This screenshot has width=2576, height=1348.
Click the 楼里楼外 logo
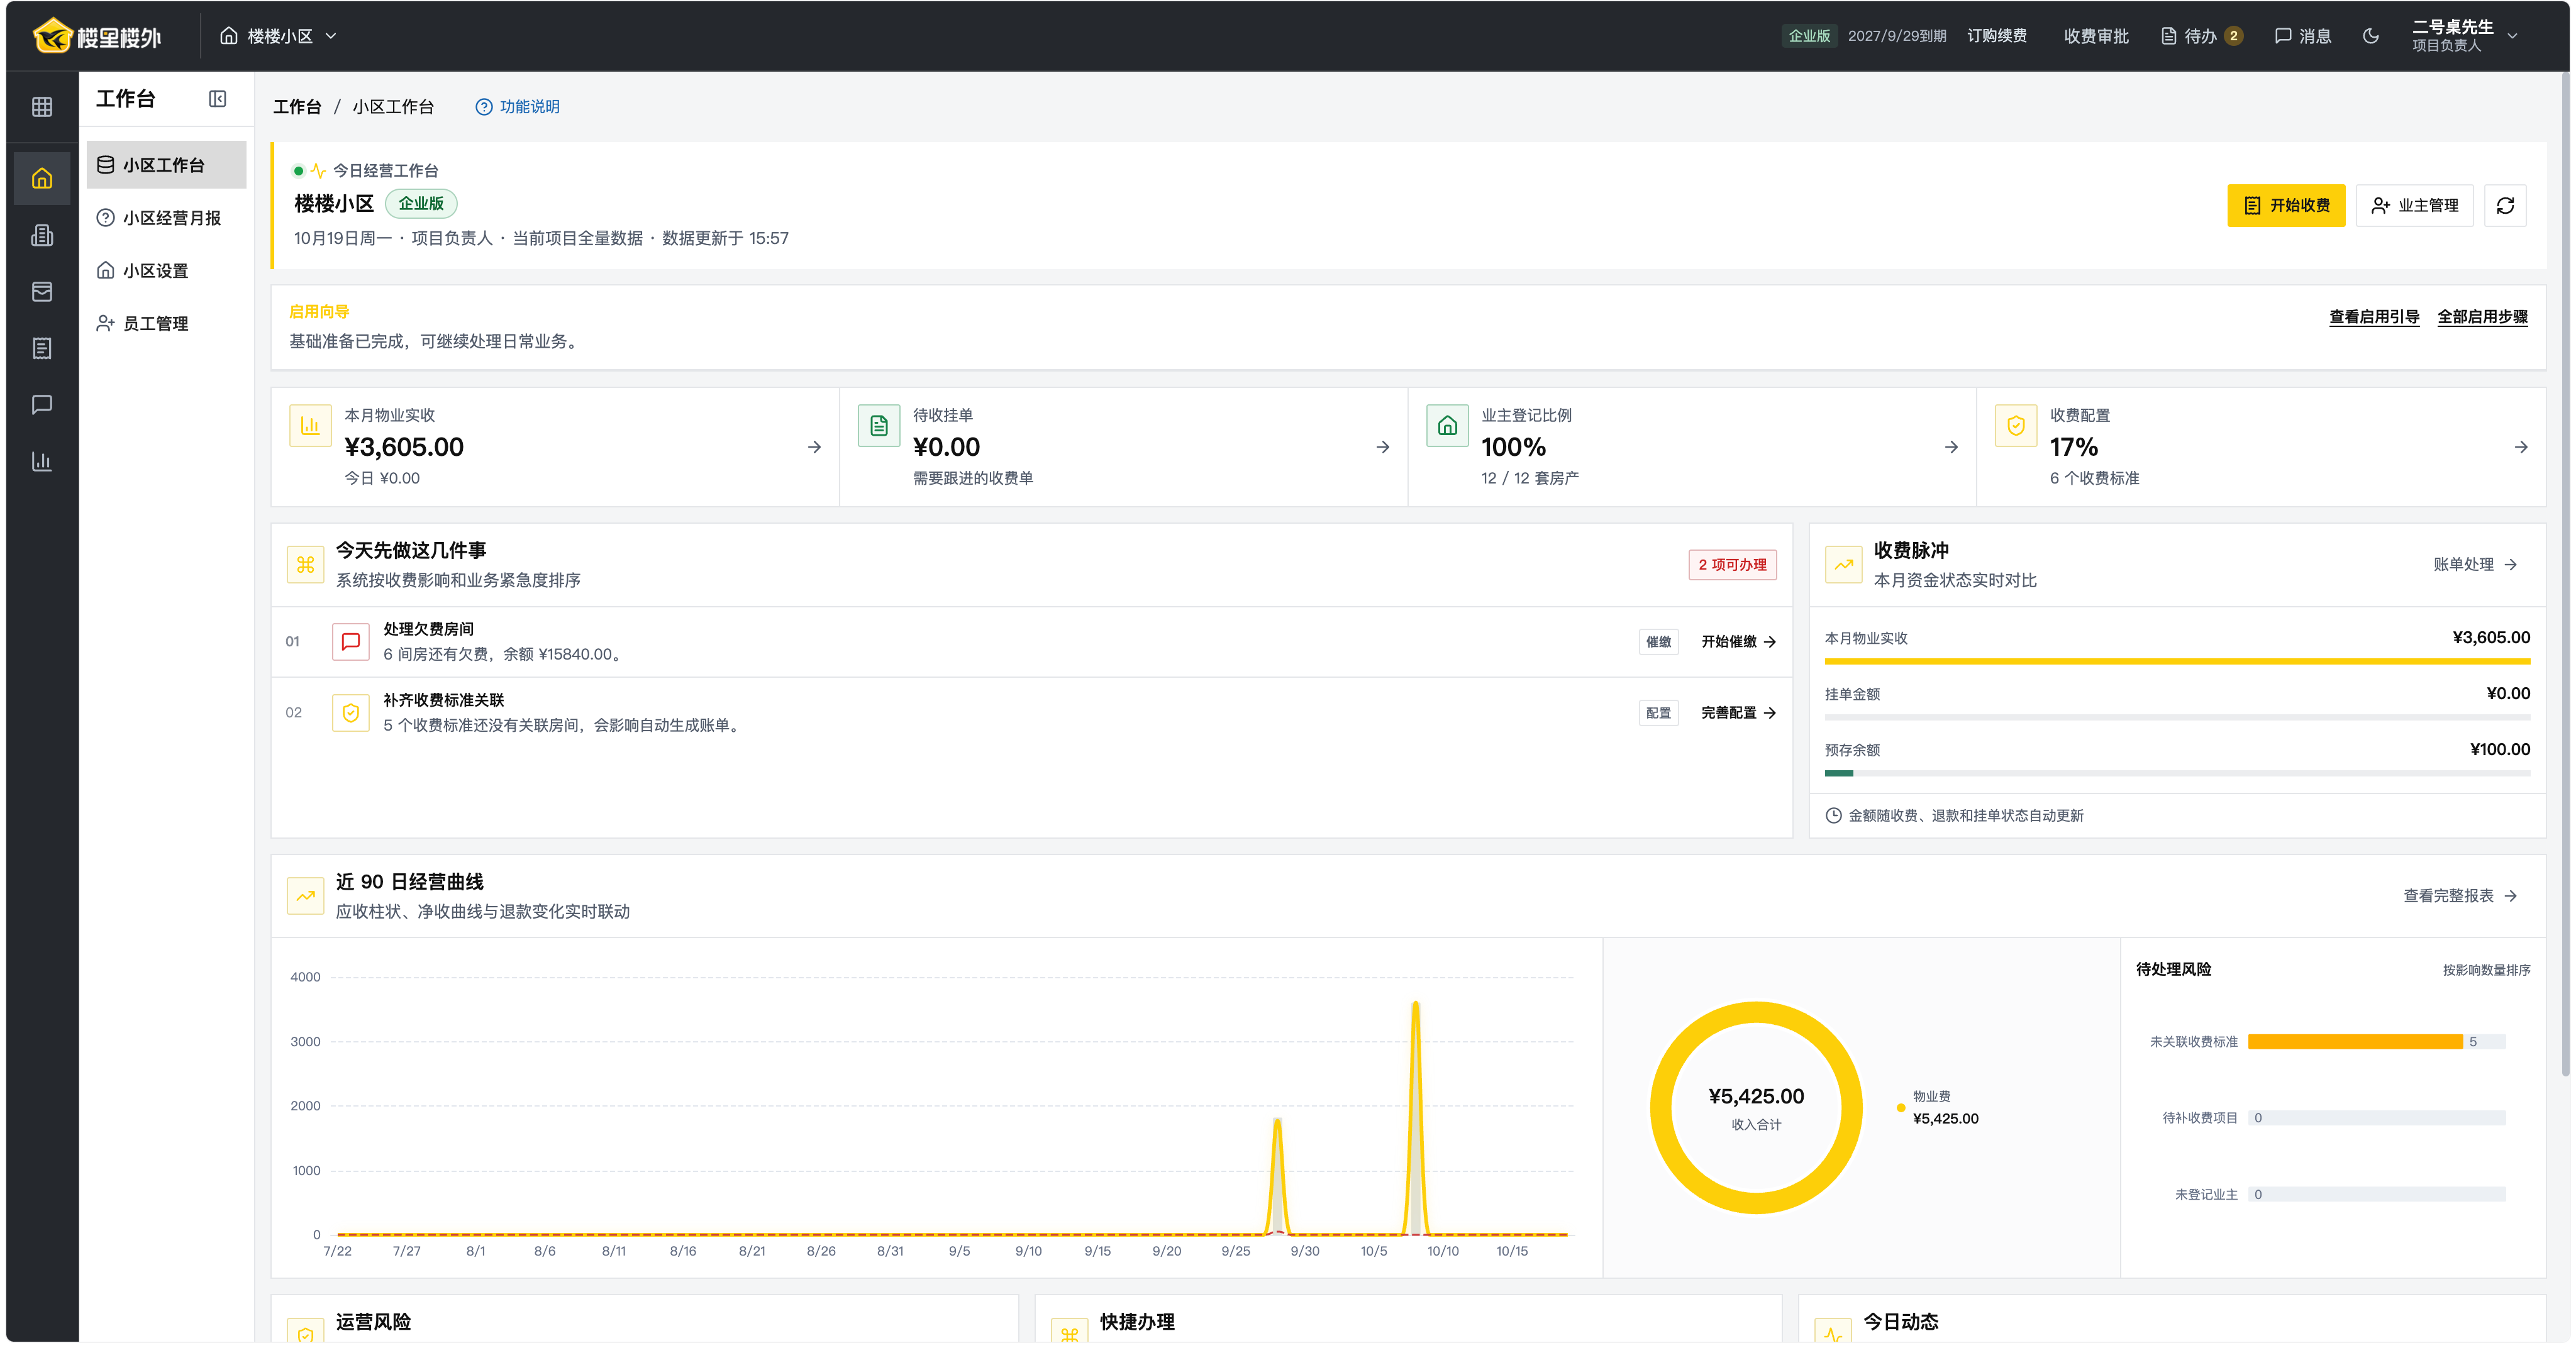click(x=97, y=36)
